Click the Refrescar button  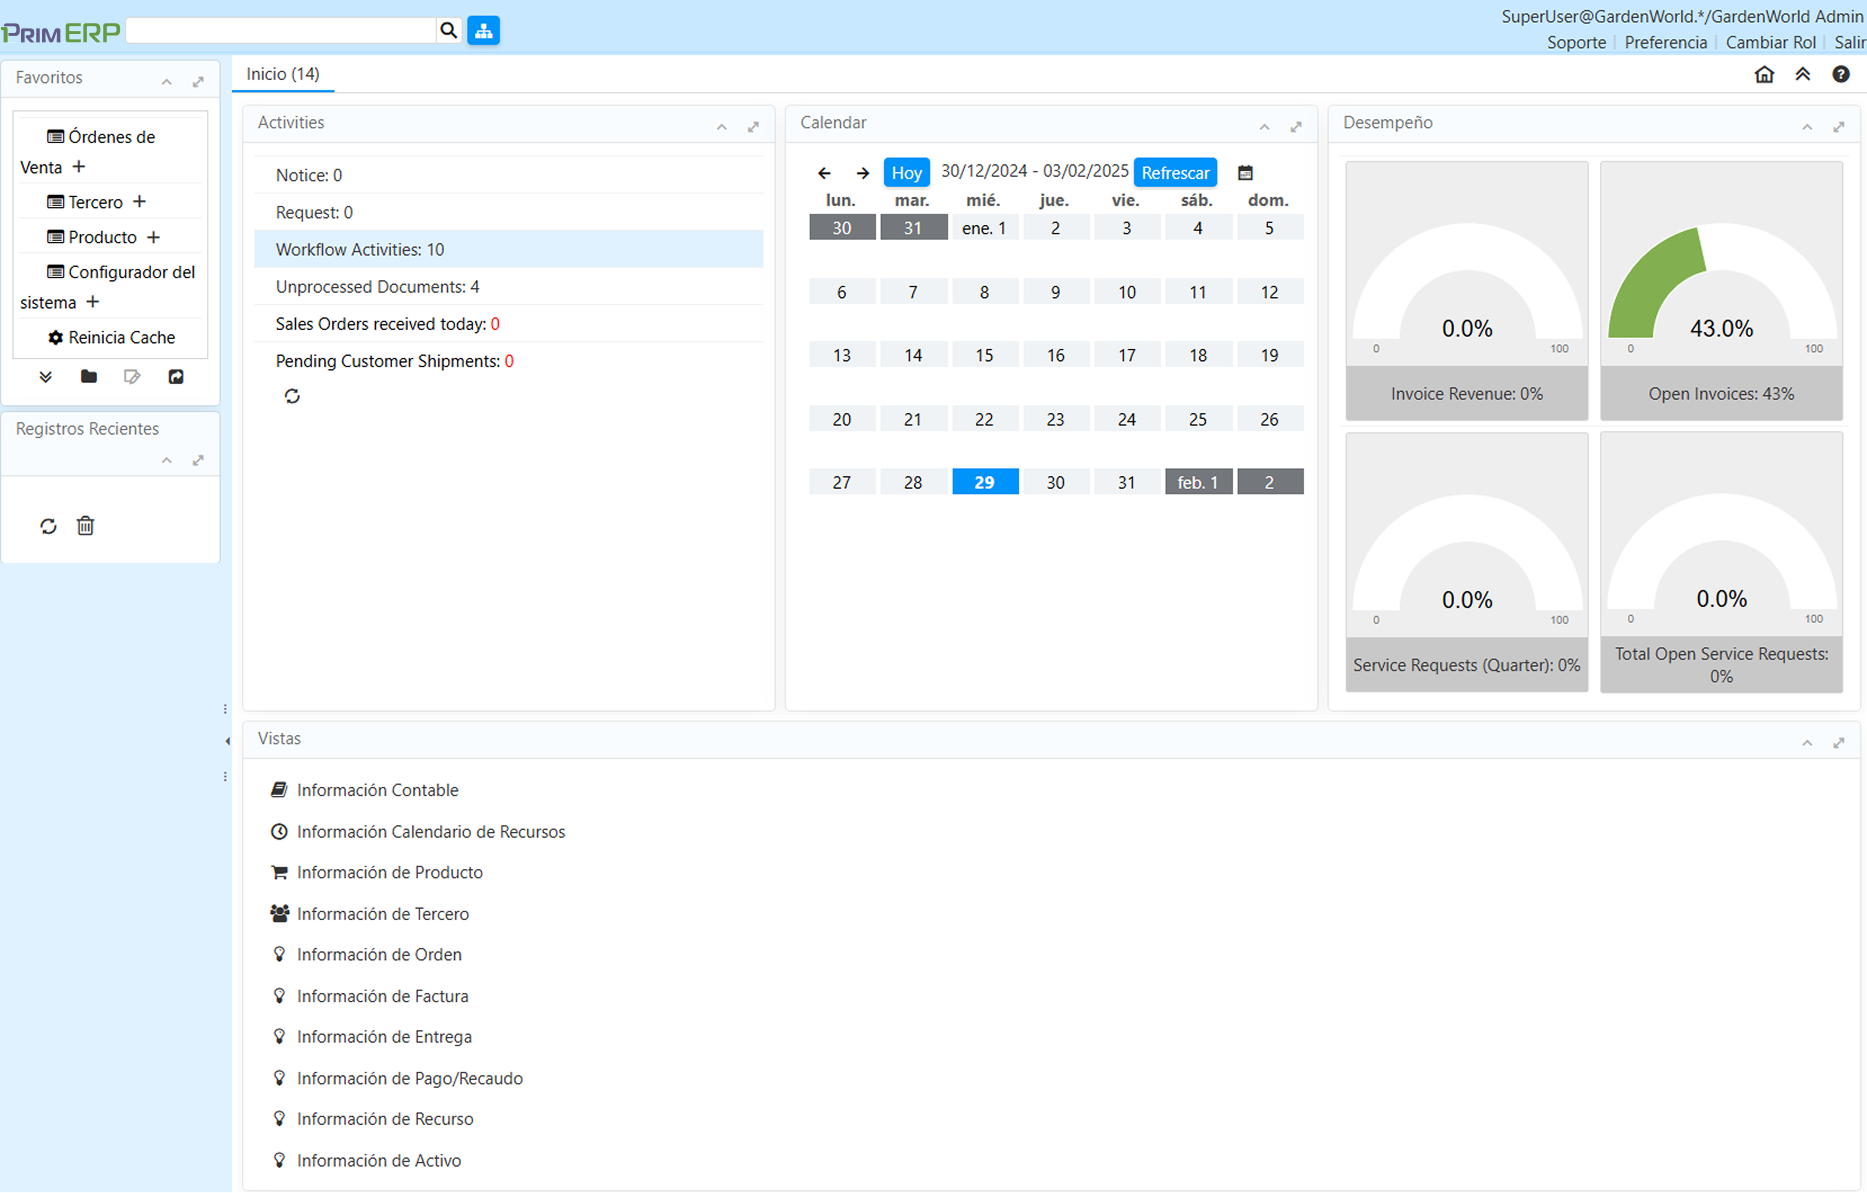click(x=1175, y=173)
